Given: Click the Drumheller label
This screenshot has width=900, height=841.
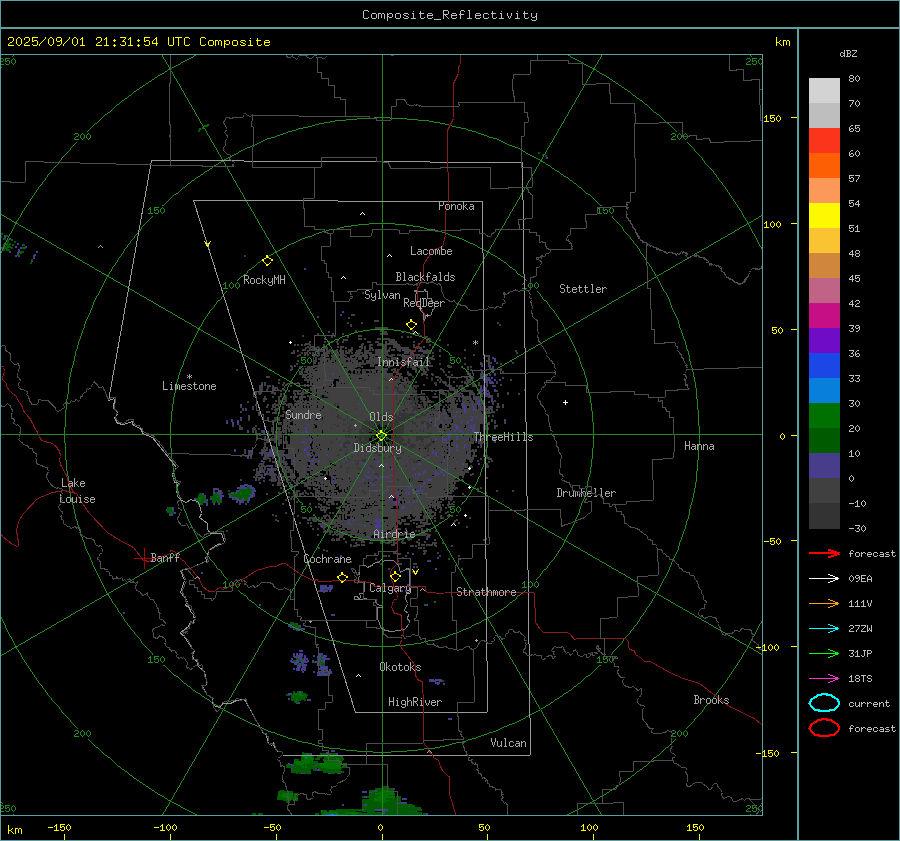Looking at the screenshot, I should click(x=586, y=493).
